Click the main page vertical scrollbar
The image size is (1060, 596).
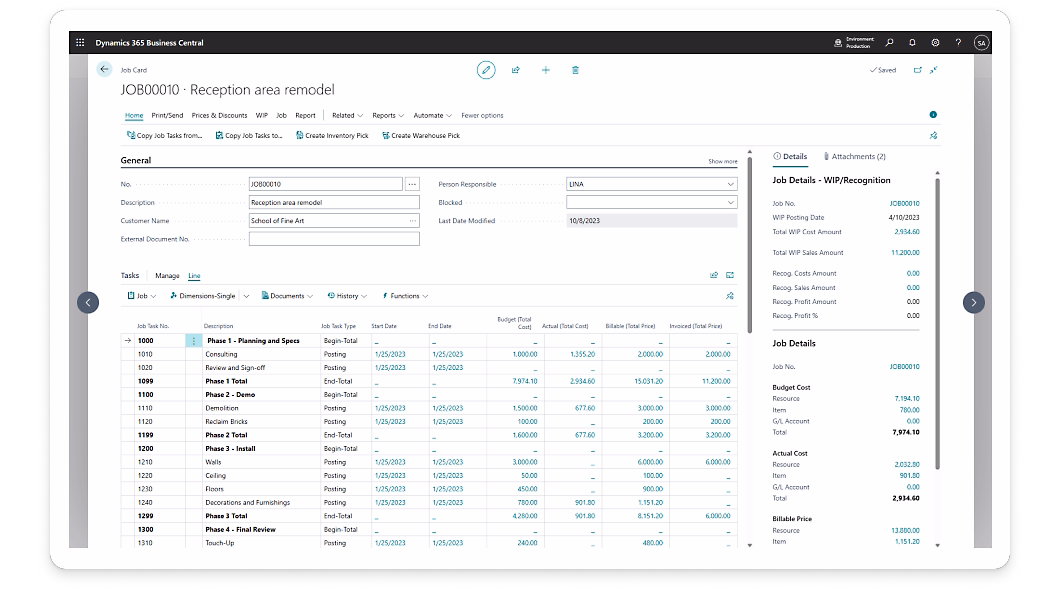pyautogui.click(x=749, y=243)
